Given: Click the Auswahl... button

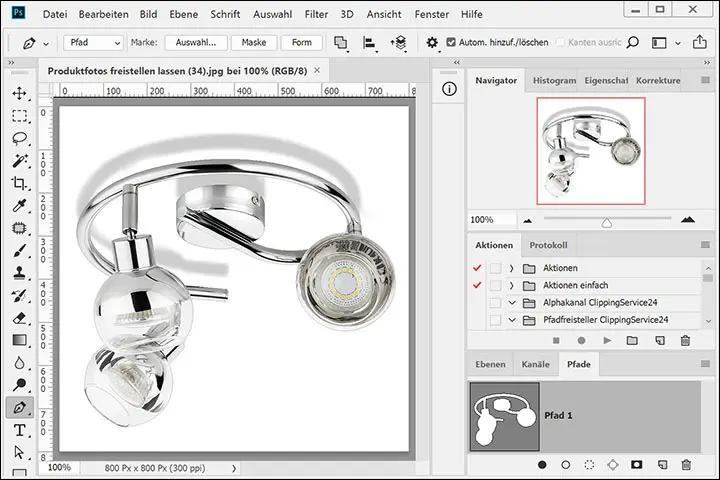Looking at the screenshot, I should tap(195, 43).
